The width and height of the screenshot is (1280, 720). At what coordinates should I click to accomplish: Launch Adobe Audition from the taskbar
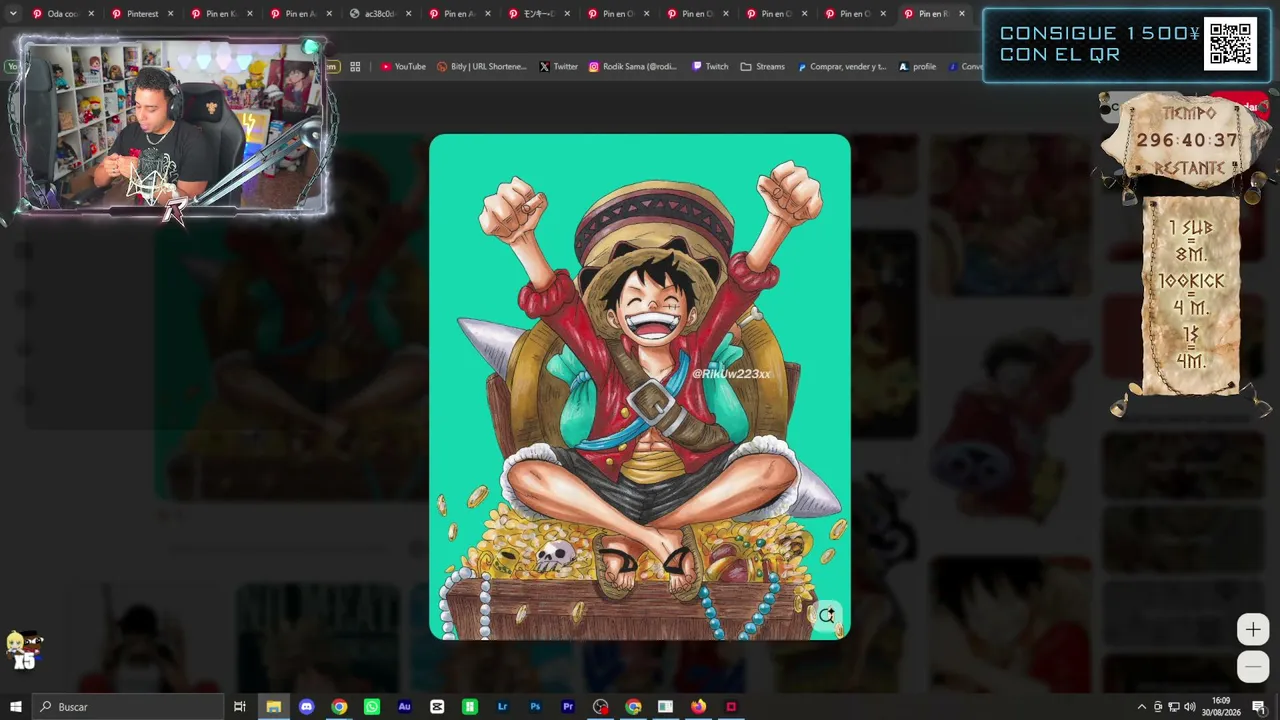[x=404, y=707]
